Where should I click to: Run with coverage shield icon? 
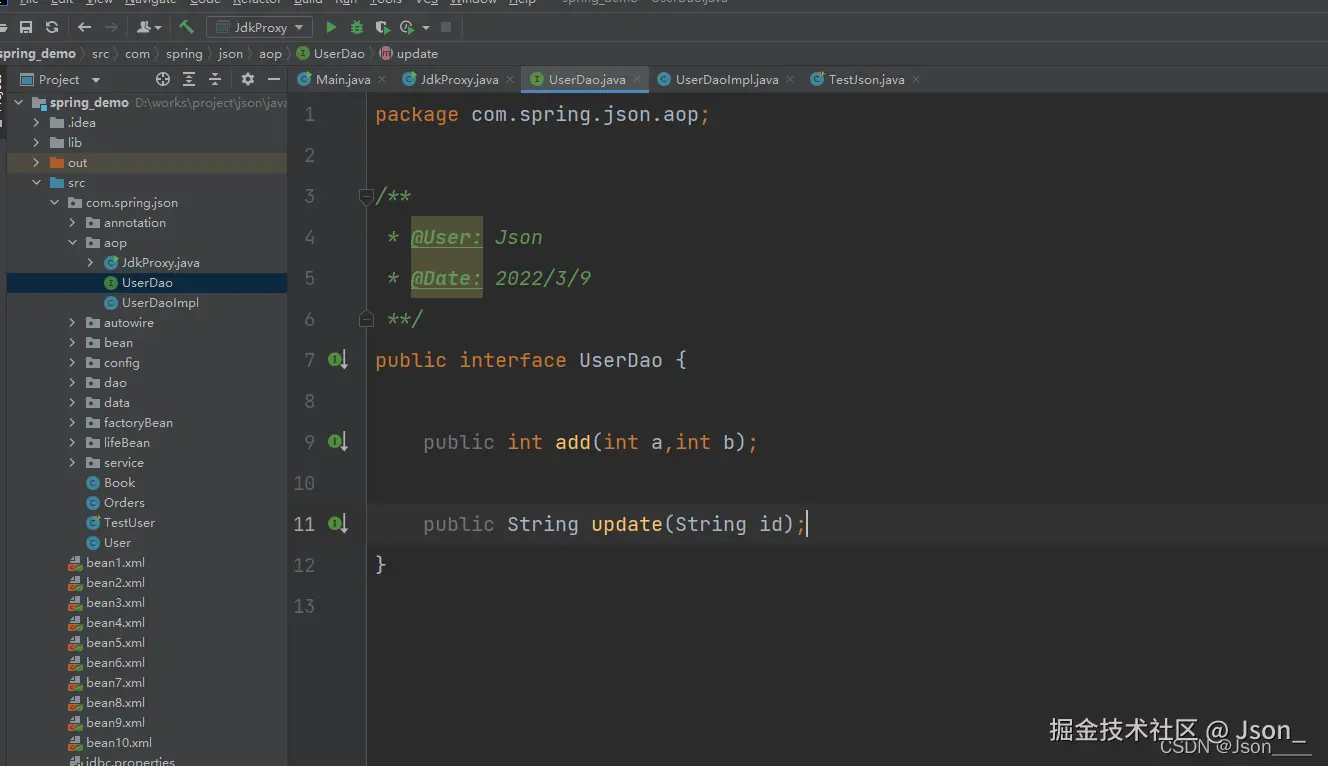(x=382, y=28)
